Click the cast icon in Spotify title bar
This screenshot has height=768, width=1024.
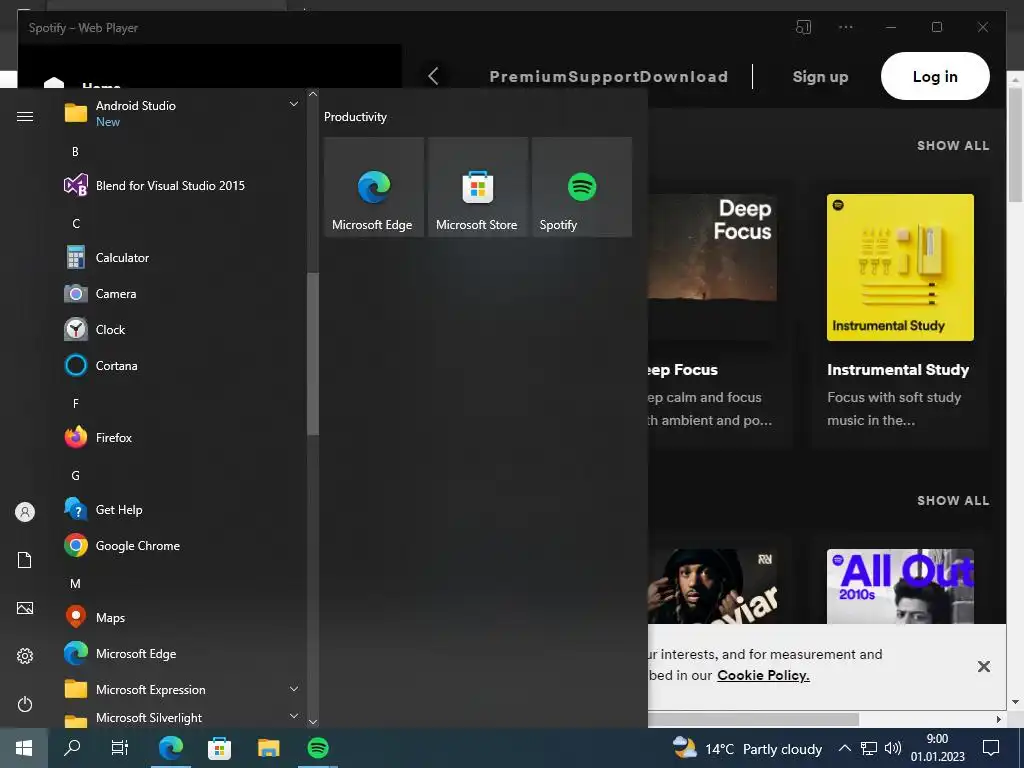pyautogui.click(x=803, y=27)
